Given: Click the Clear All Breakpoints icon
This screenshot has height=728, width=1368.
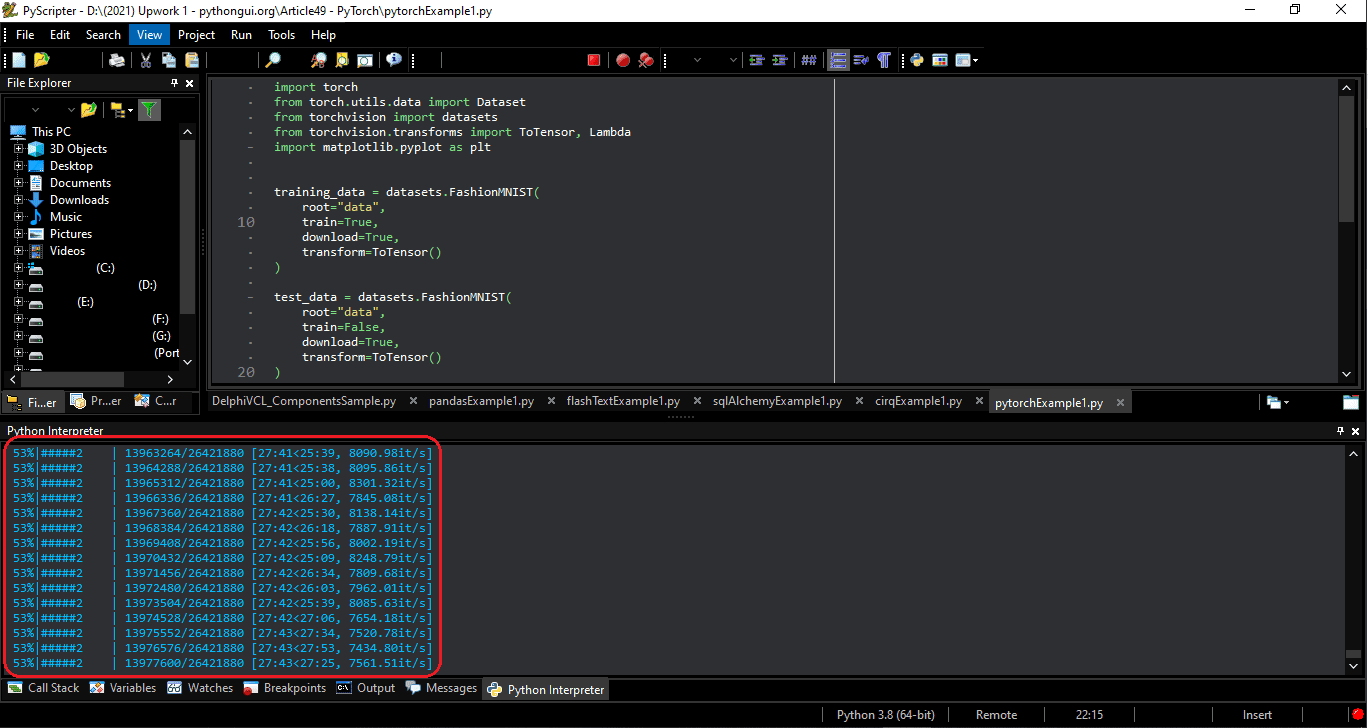Looking at the screenshot, I should coord(646,60).
